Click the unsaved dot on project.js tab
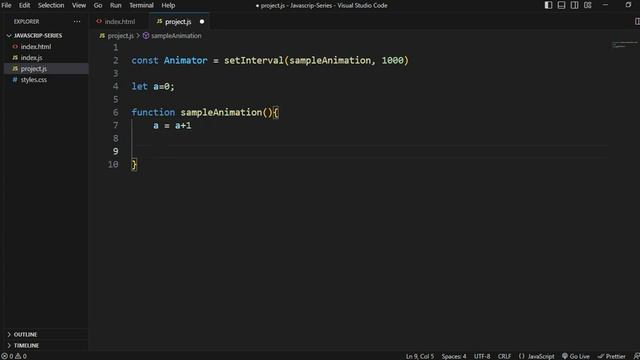The width and height of the screenshot is (640, 360). [x=202, y=22]
